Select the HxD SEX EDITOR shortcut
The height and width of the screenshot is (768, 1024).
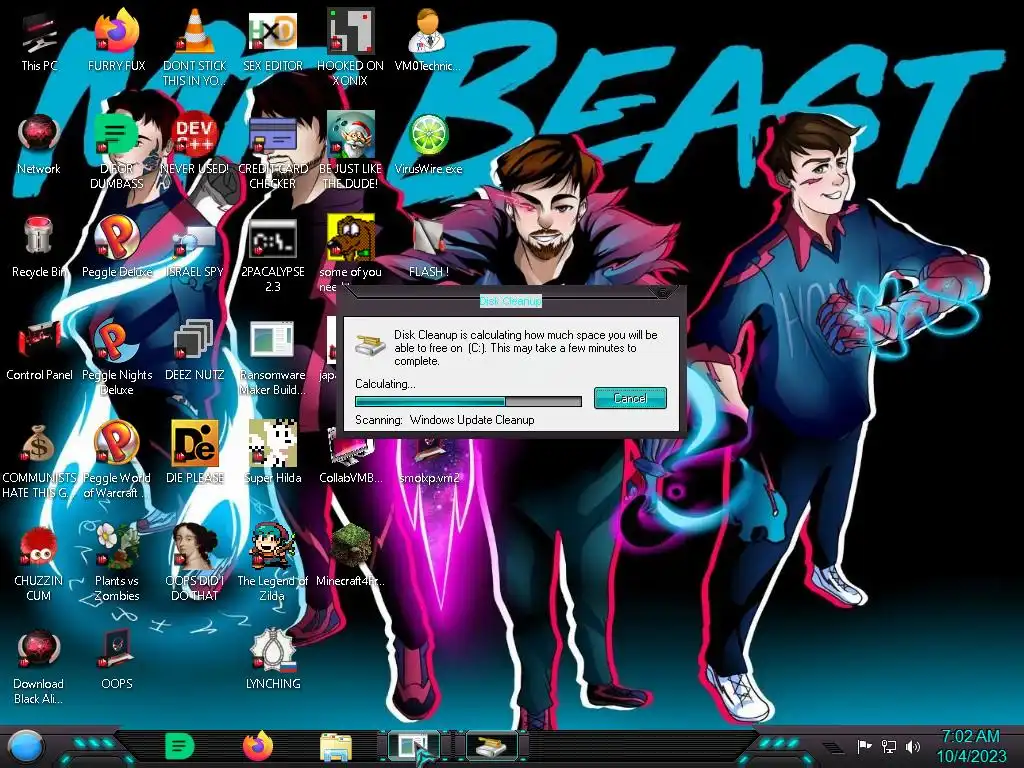273,33
